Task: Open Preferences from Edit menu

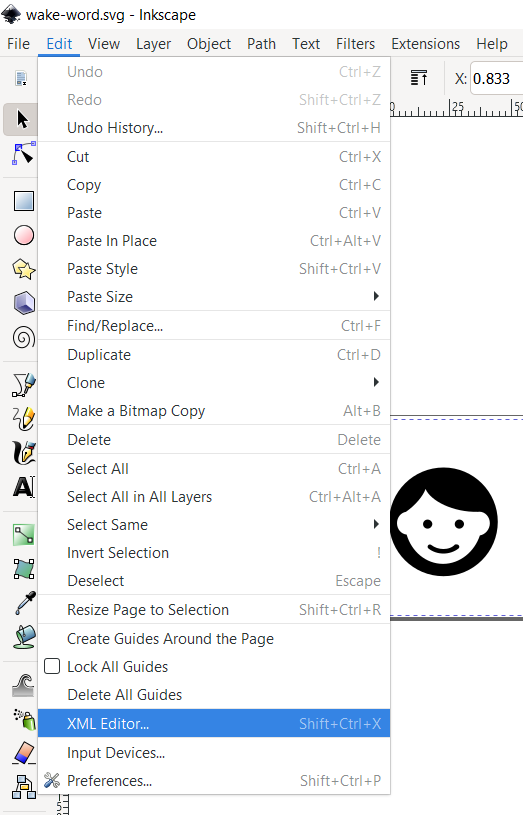Action: [x=214, y=781]
